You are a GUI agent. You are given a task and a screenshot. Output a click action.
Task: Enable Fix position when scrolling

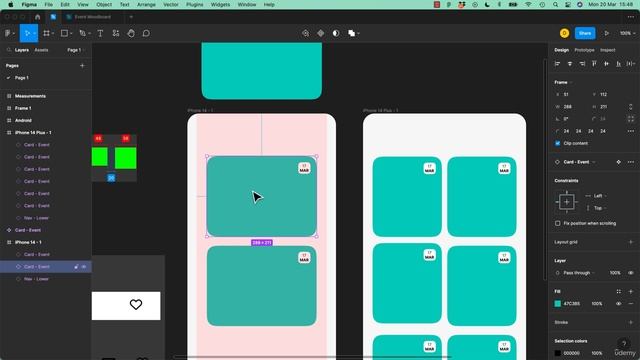tap(558, 223)
